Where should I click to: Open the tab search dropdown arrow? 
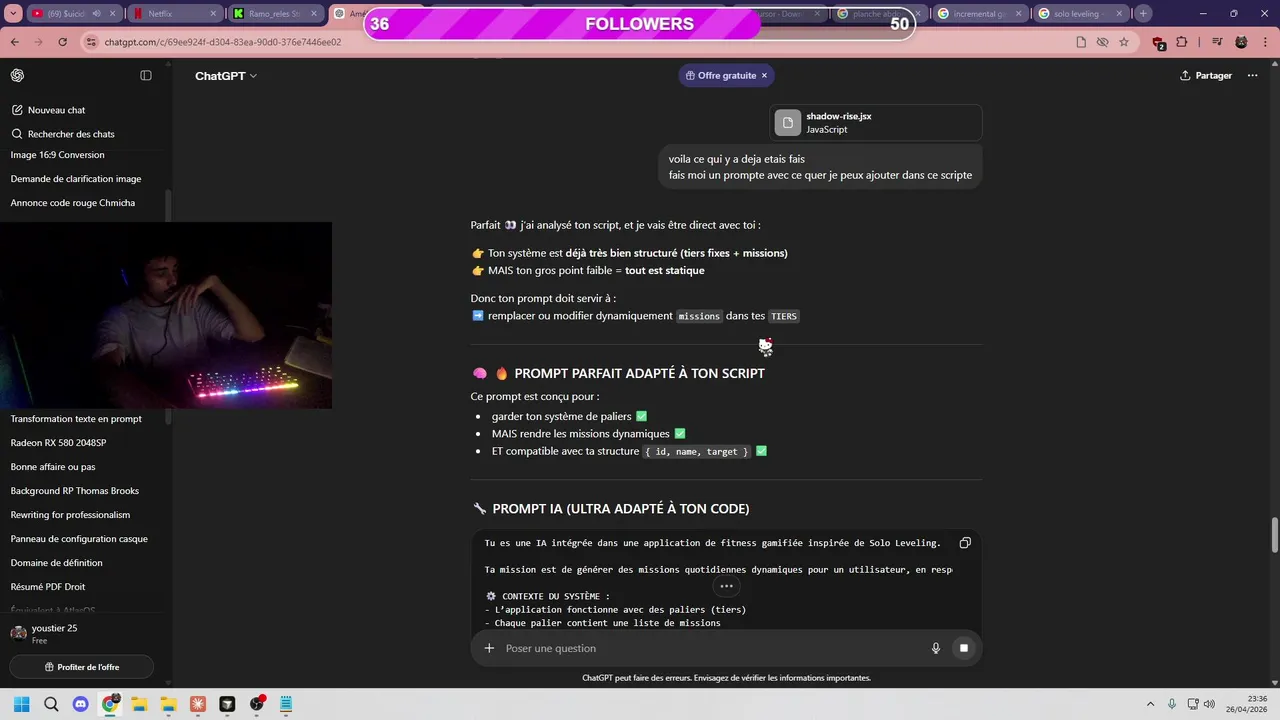tap(13, 14)
